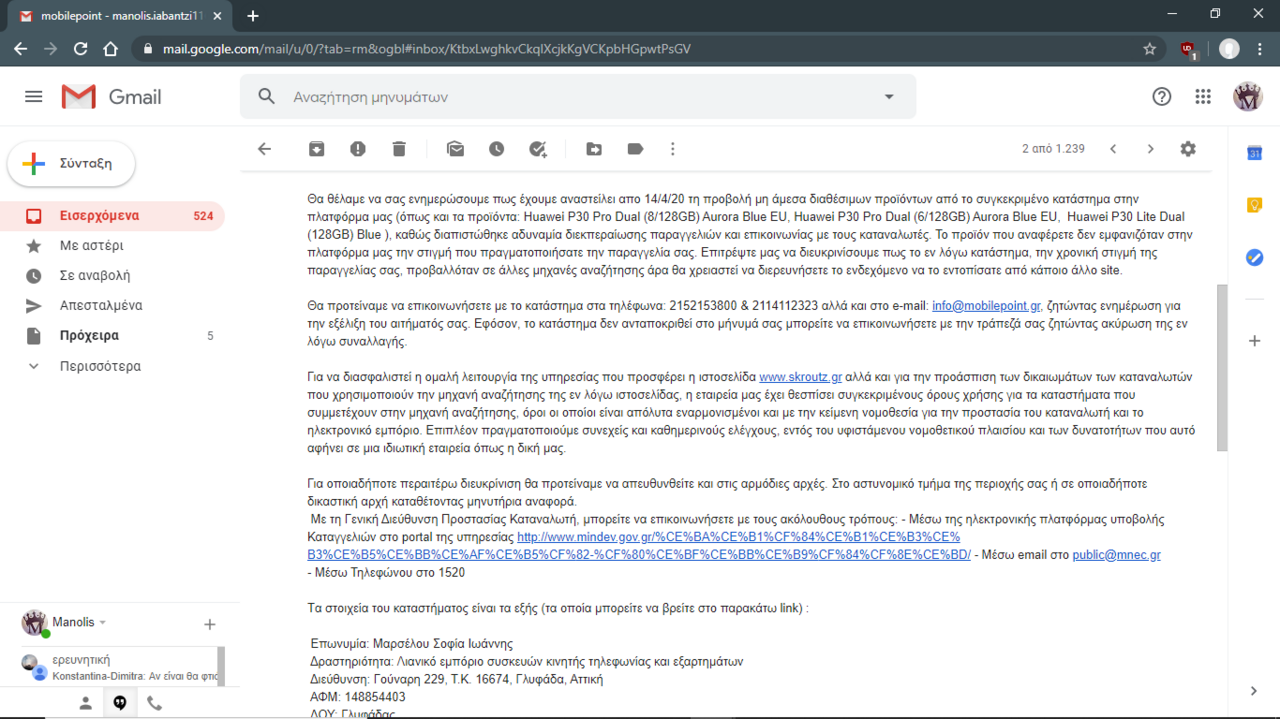Mark the email as unread
1280x719 pixels.
pyautogui.click(x=455, y=149)
